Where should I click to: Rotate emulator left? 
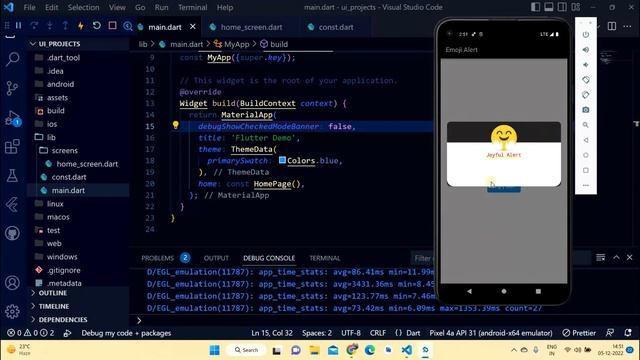586,80
